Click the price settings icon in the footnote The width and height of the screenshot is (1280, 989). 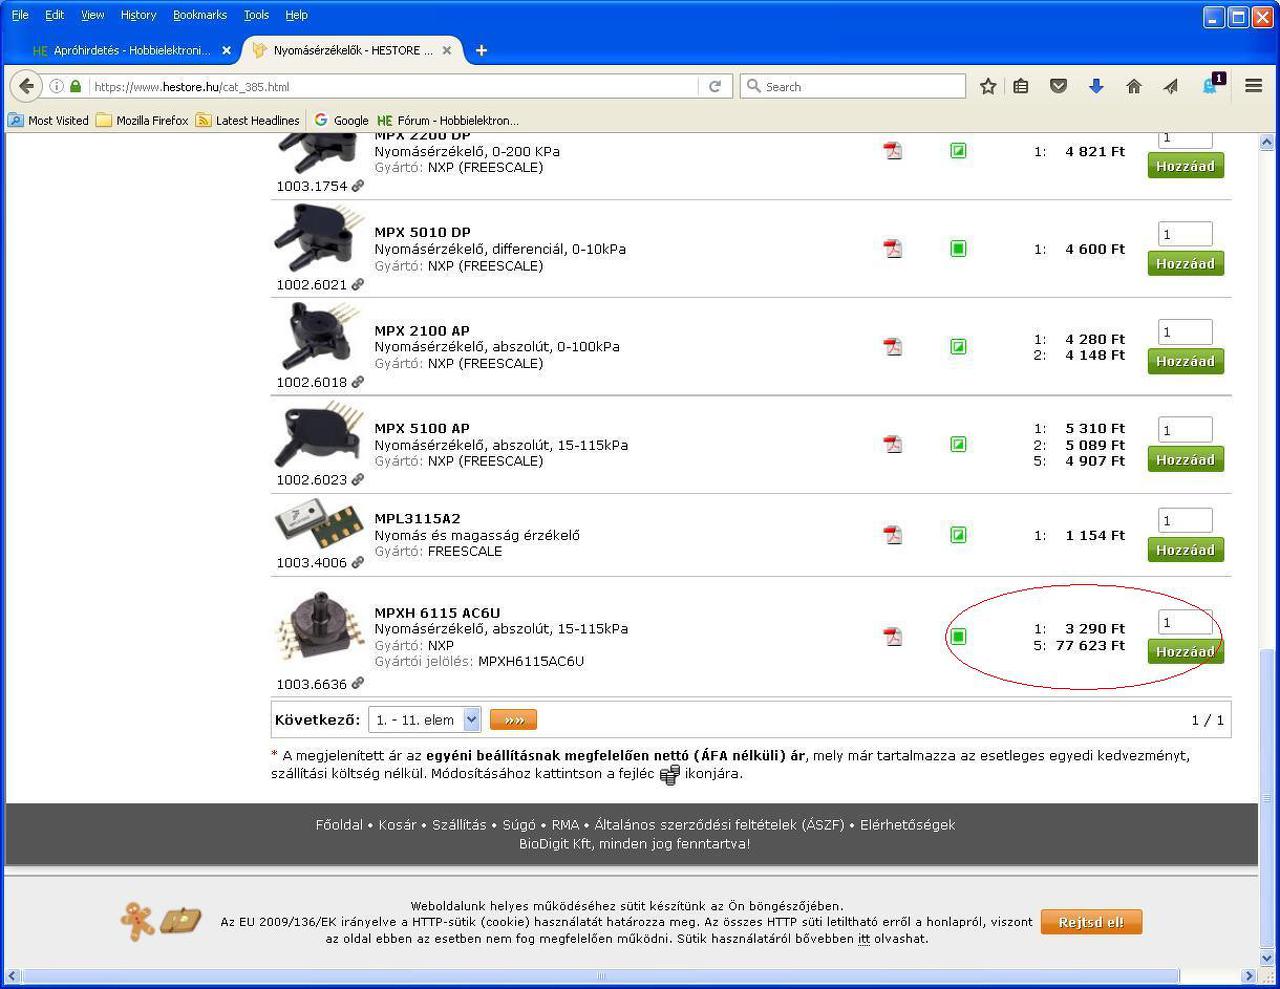(x=670, y=774)
